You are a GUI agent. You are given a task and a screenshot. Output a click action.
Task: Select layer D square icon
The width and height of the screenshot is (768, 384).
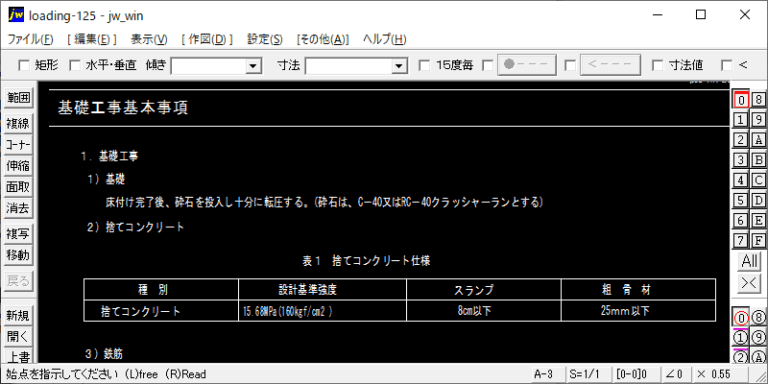(x=759, y=200)
